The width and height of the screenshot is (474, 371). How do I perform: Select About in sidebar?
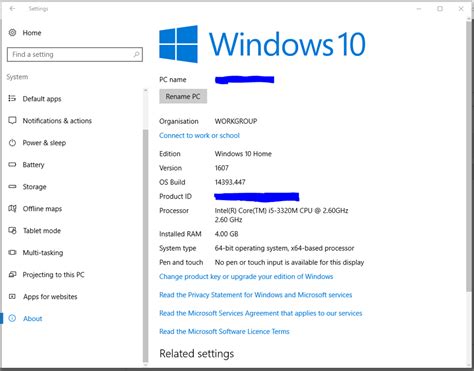click(33, 319)
